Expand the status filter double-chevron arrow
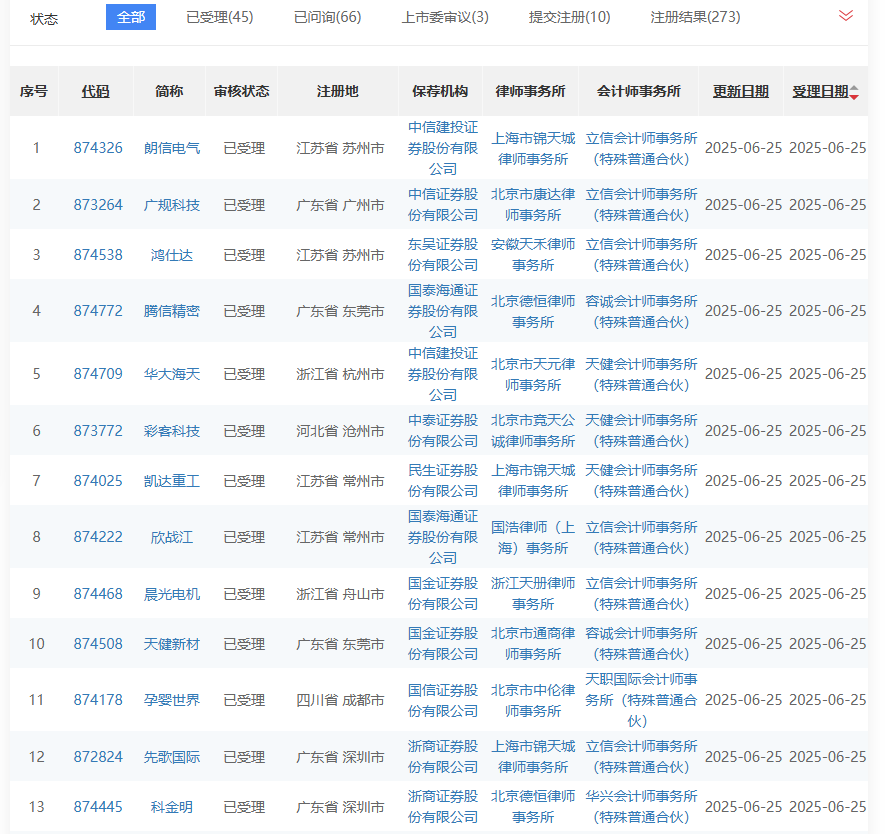This screenshot has width=885, height=834. [x=846, y=16]
